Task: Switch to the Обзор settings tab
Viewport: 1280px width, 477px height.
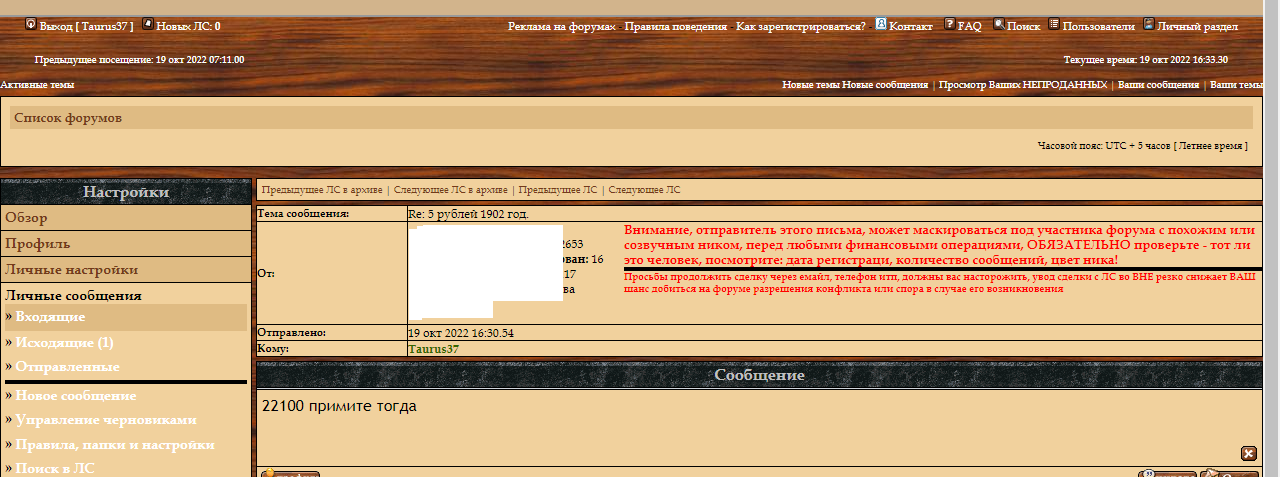Action: tap(26, 217)
